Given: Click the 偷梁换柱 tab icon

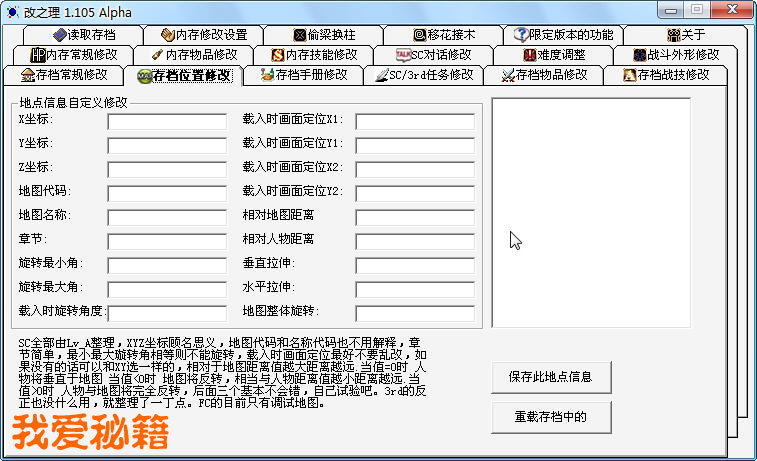Looking at the screenshot, I should tap(300, 35).
